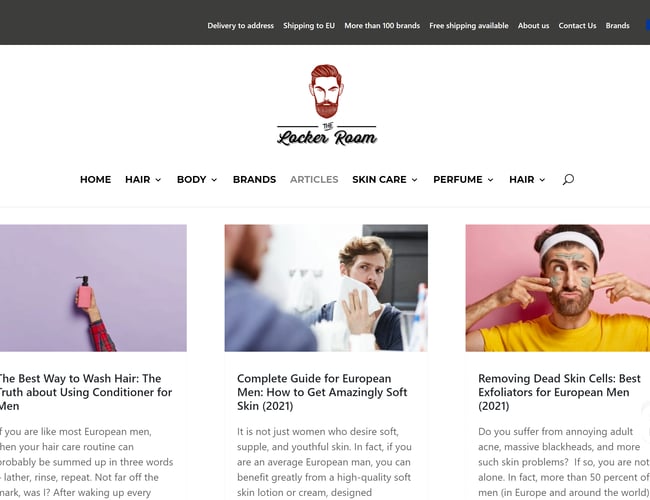The height and width of the screenshot is (500, 650).
Task: Visit the About us page
Action: click(533, 26)
